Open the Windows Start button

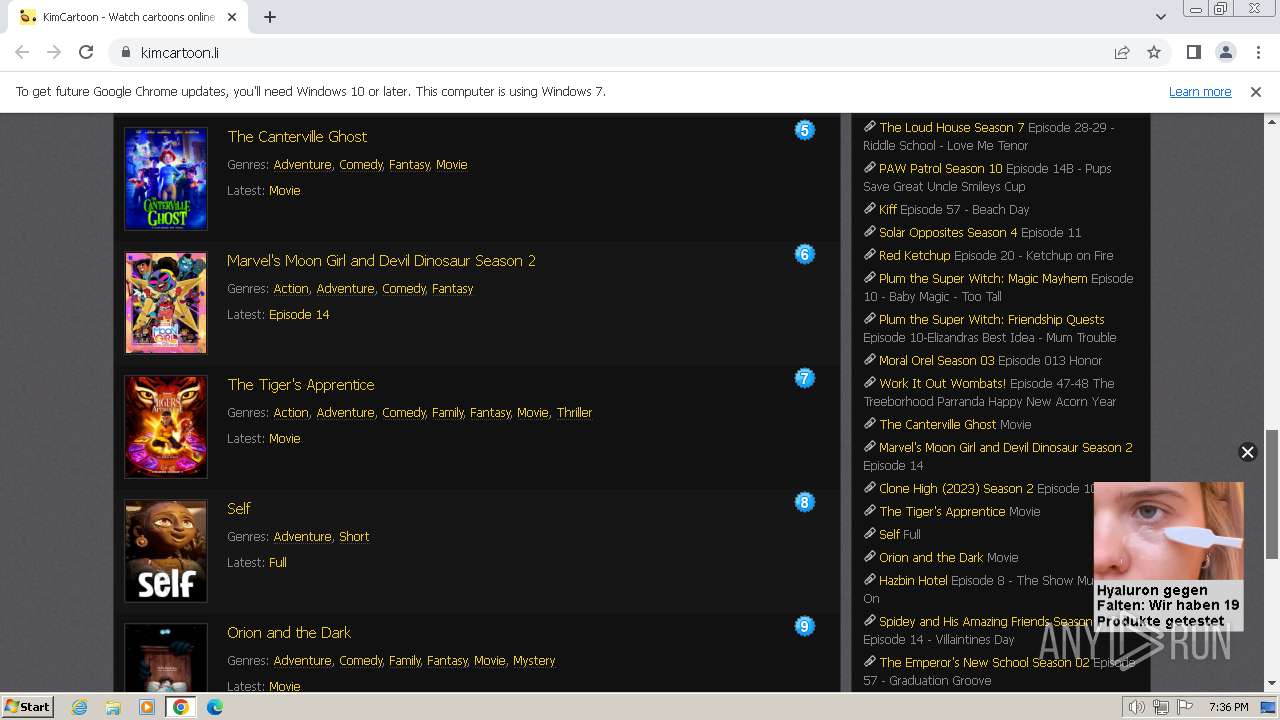(x=28, y=706)
